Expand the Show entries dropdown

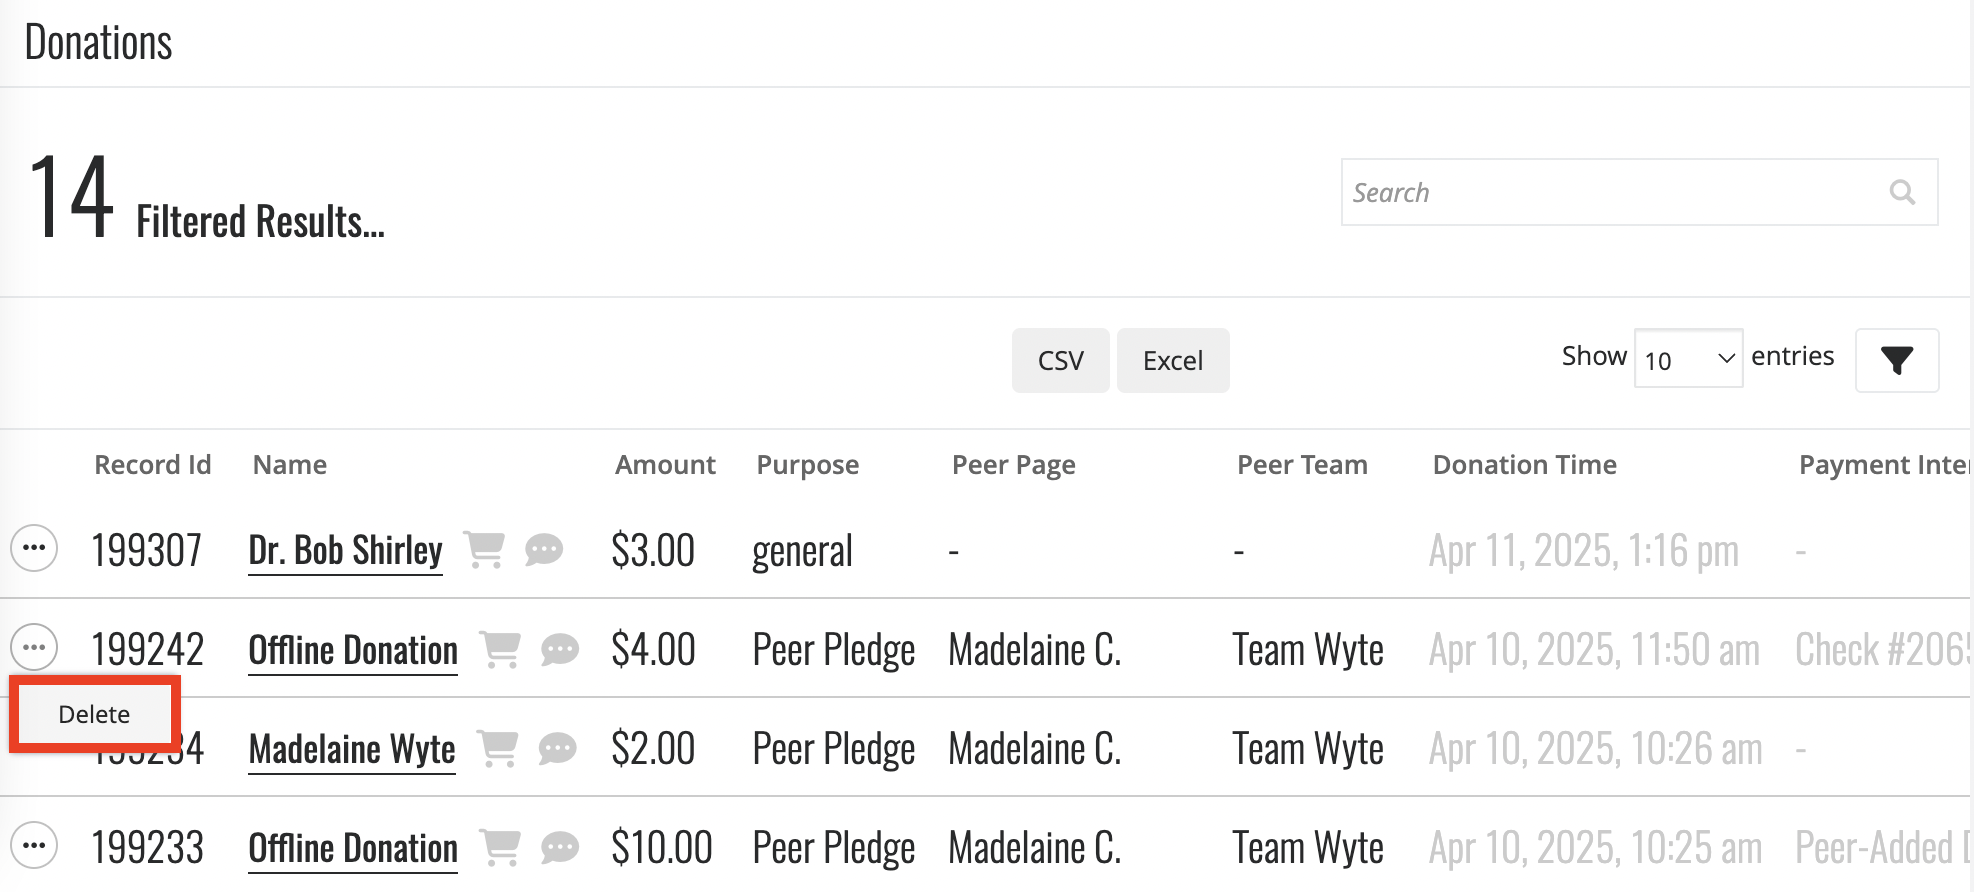(x=1688, y=359)
